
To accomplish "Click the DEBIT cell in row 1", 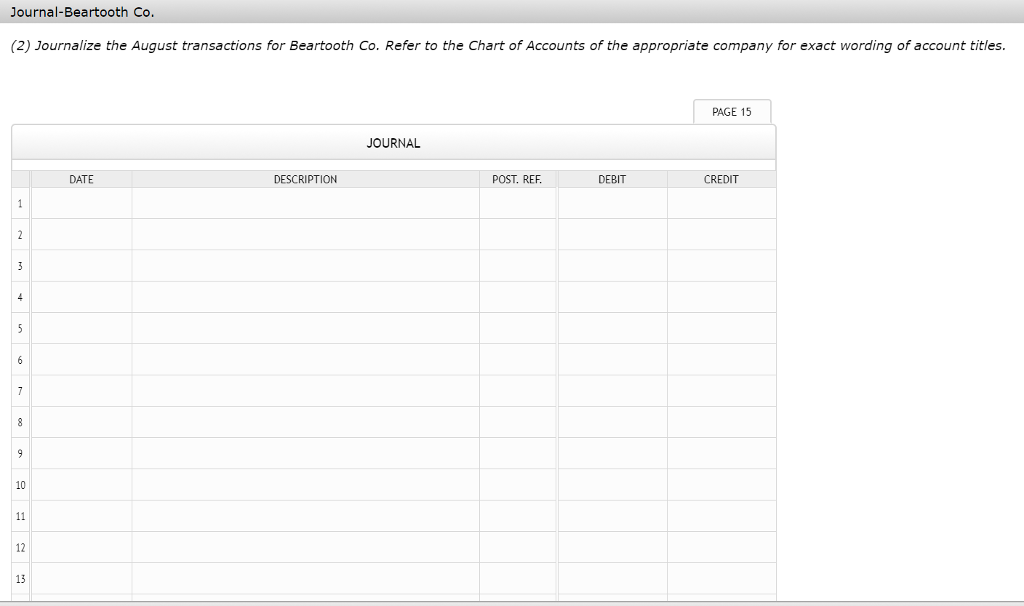I will (612, 202).
